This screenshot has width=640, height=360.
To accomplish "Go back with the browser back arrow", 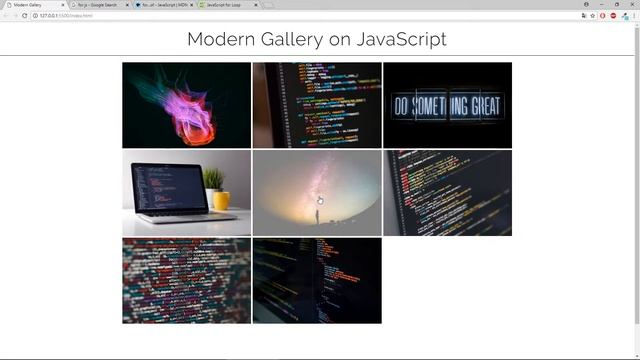I will click(6, 16).
